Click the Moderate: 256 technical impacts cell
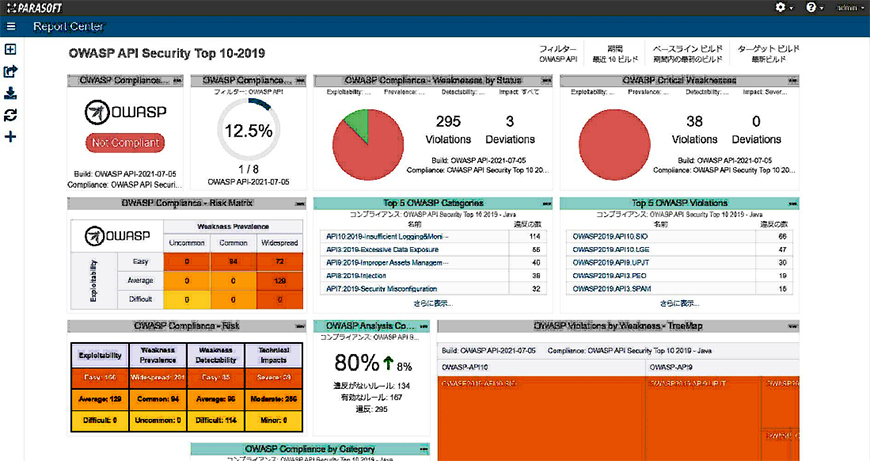This screenshot has height=461, width=870. [274, 399]
